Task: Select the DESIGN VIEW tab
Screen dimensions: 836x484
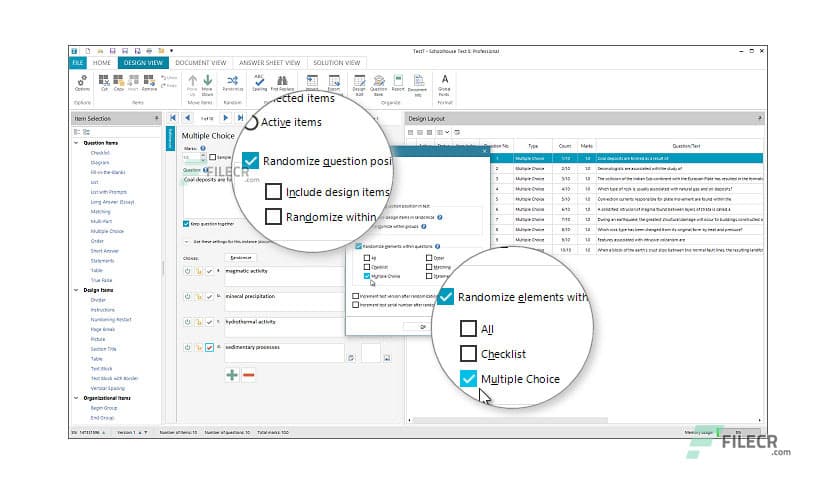Action: tap(143, 63)
